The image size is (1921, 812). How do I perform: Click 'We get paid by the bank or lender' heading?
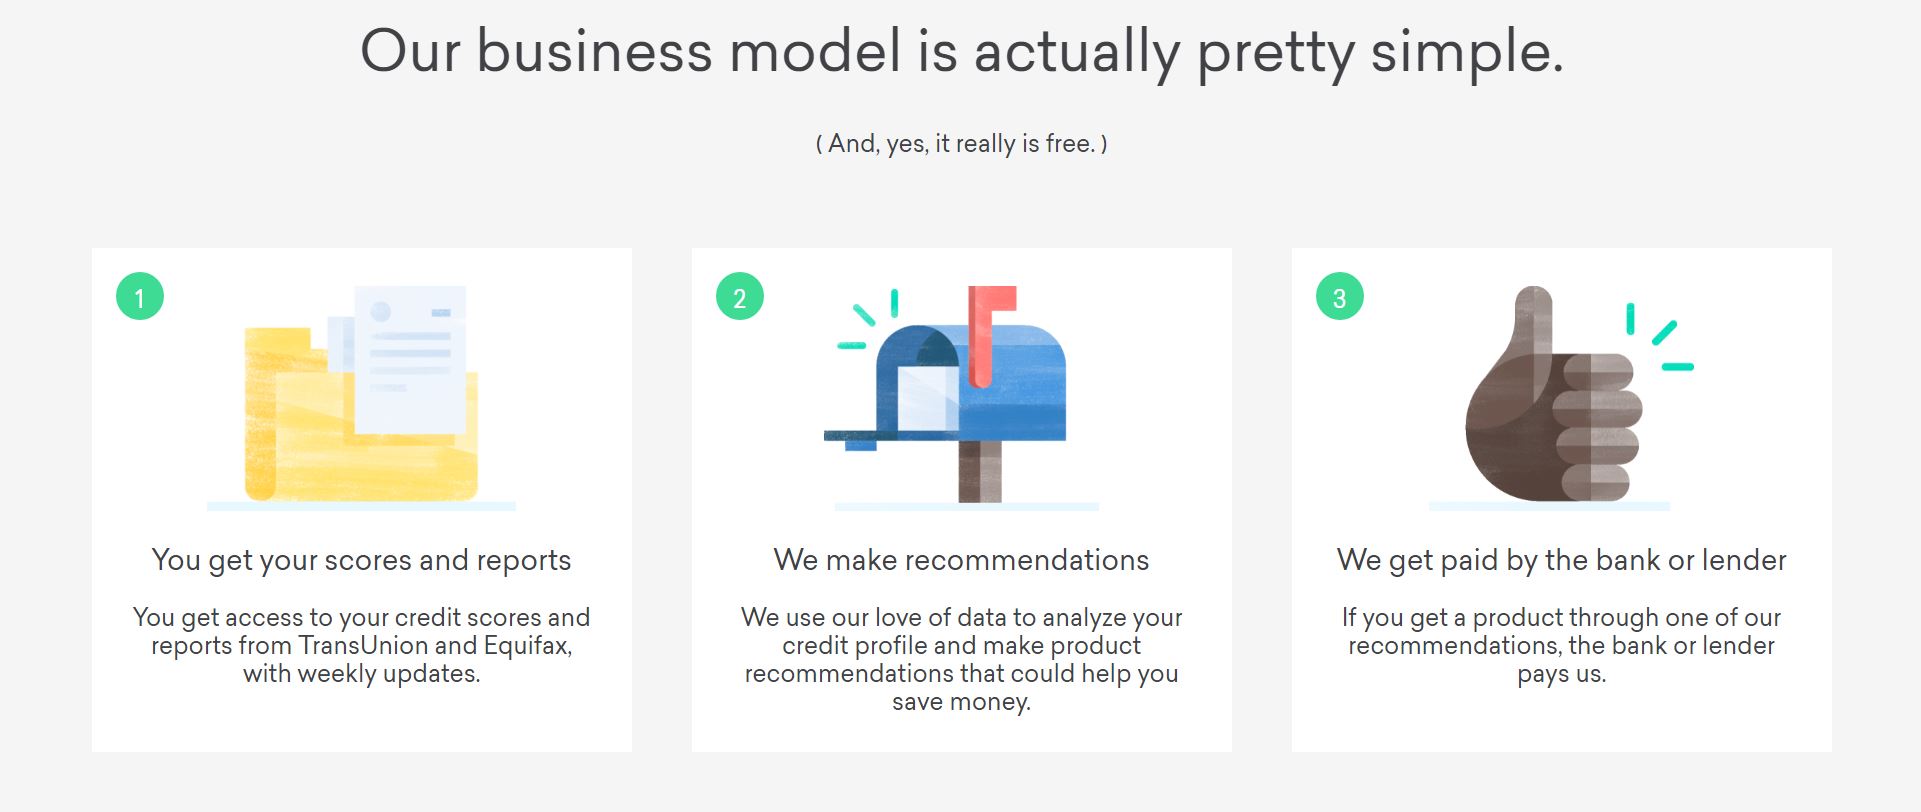(x=1561, y=561)
